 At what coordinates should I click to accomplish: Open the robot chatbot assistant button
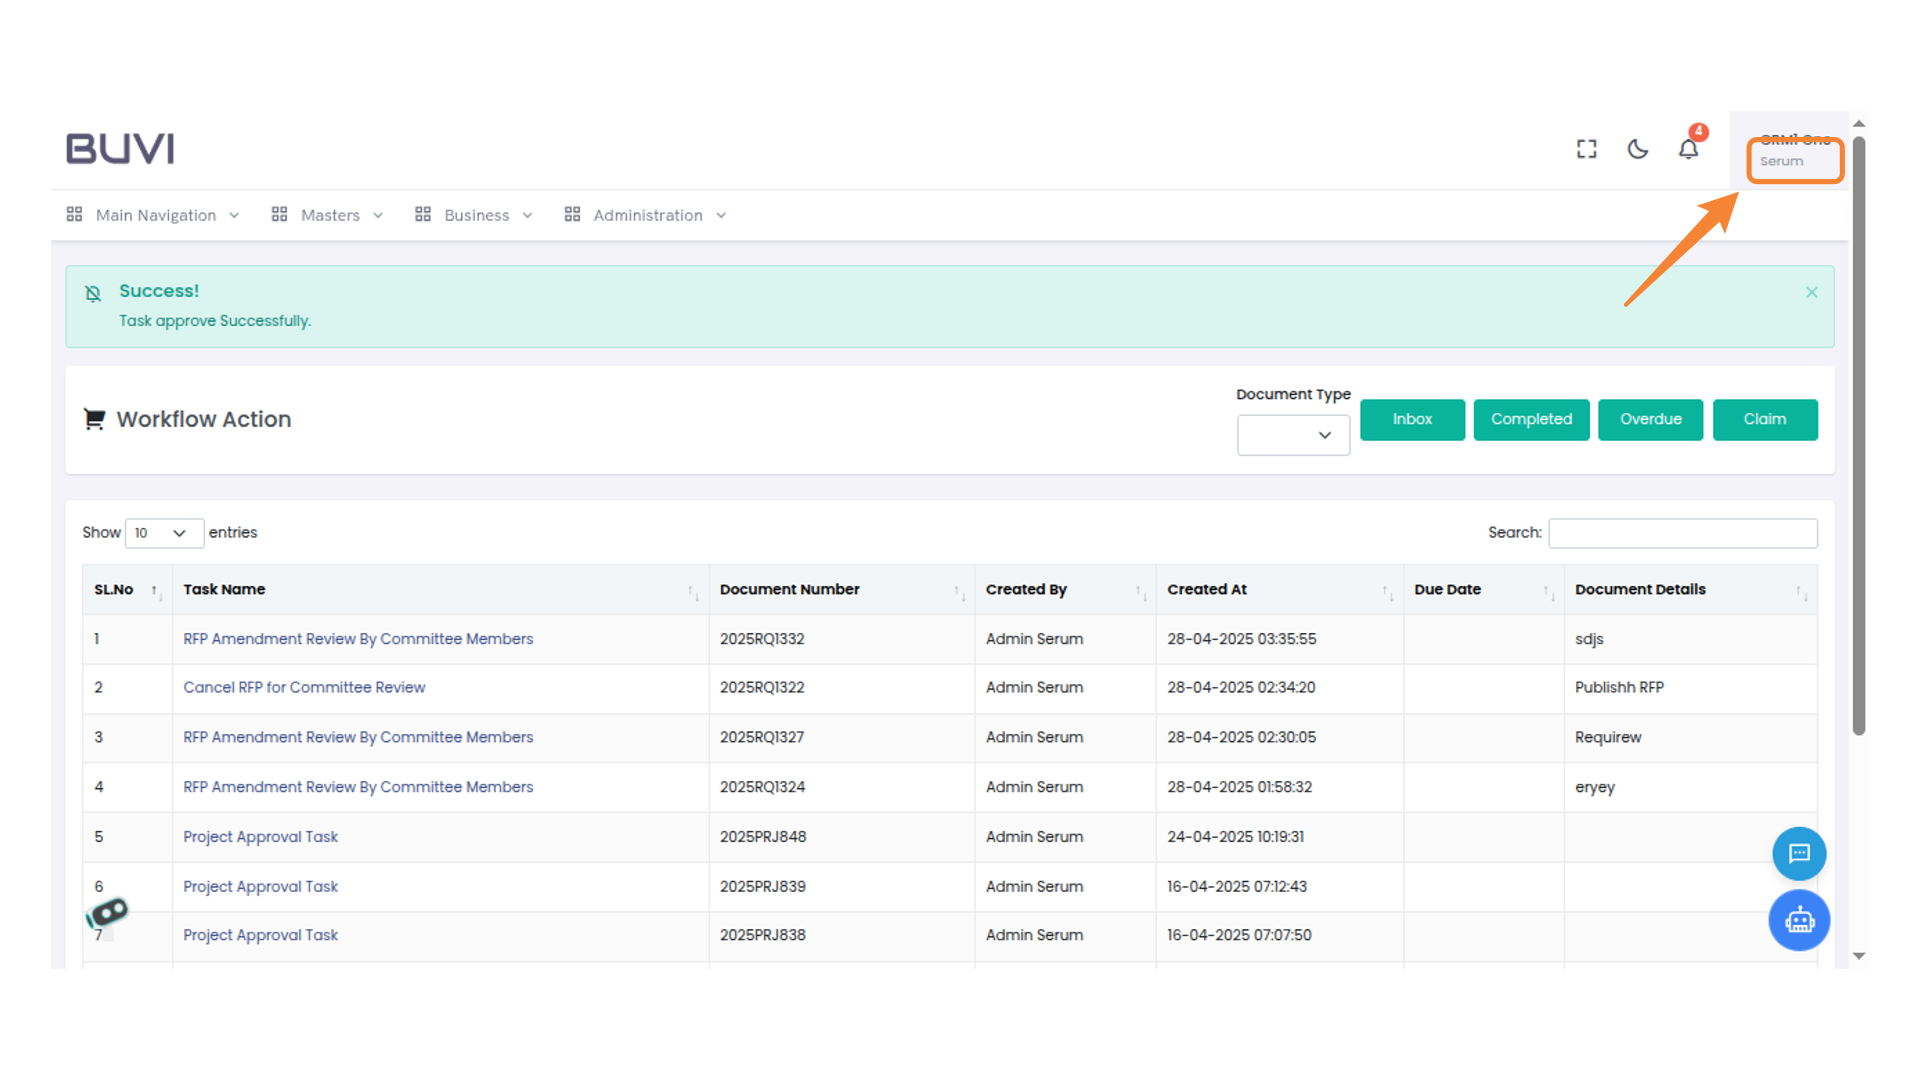pyautogui.click(x=1799, y=920)
